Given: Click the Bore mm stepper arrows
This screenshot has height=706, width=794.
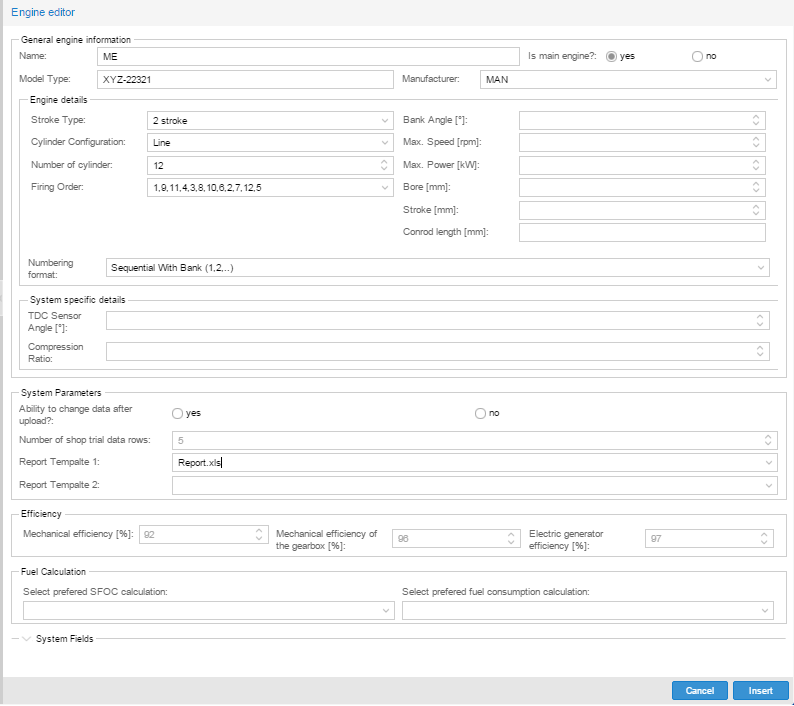Looking at the screenshot, I should point(756,187).
